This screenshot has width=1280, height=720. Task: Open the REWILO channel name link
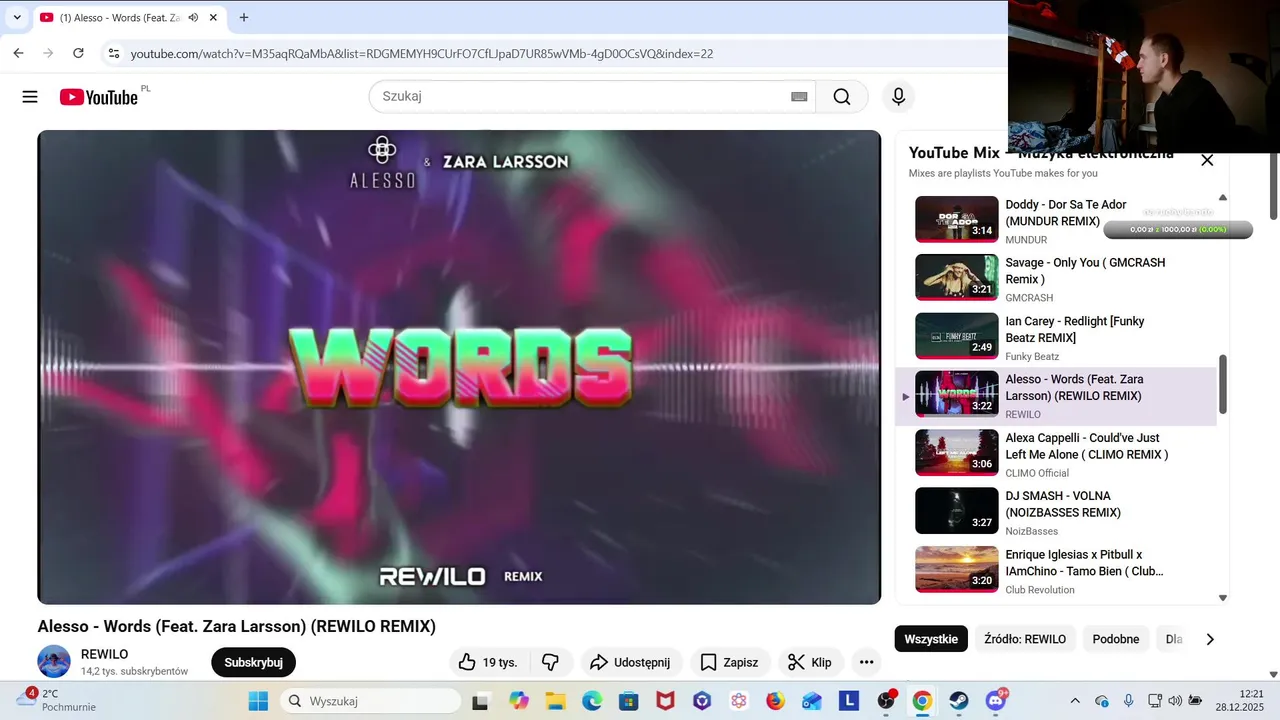(x=104, y=654)
